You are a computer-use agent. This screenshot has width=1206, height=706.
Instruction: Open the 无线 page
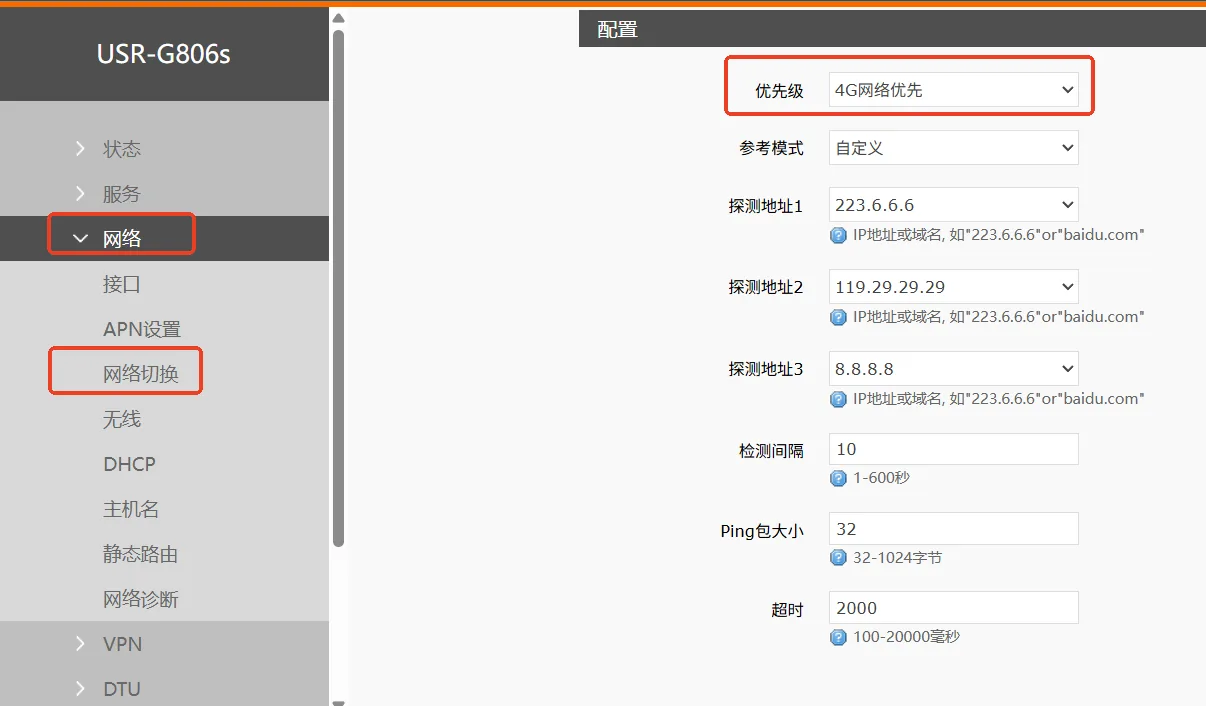click(x=122, y=419)
